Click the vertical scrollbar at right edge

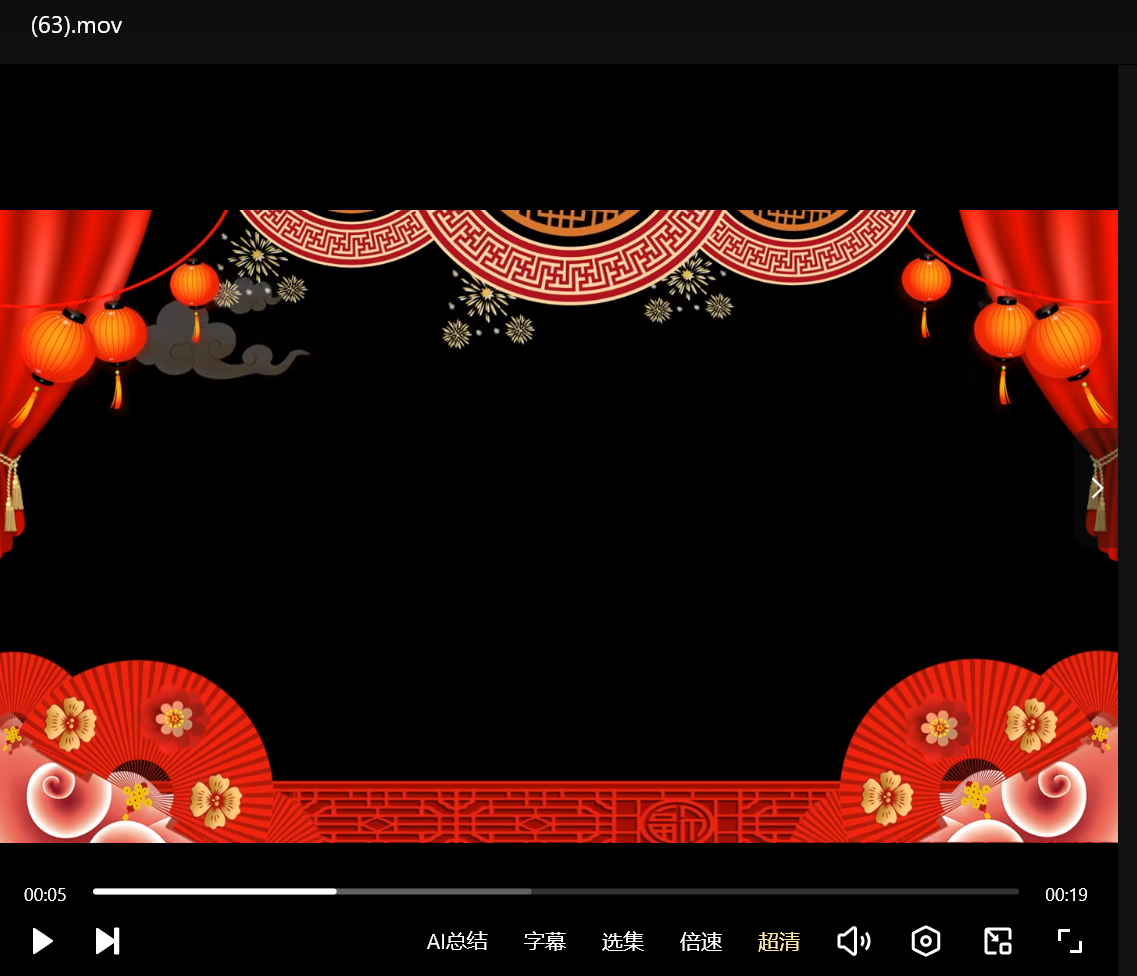pos(1127,500)
